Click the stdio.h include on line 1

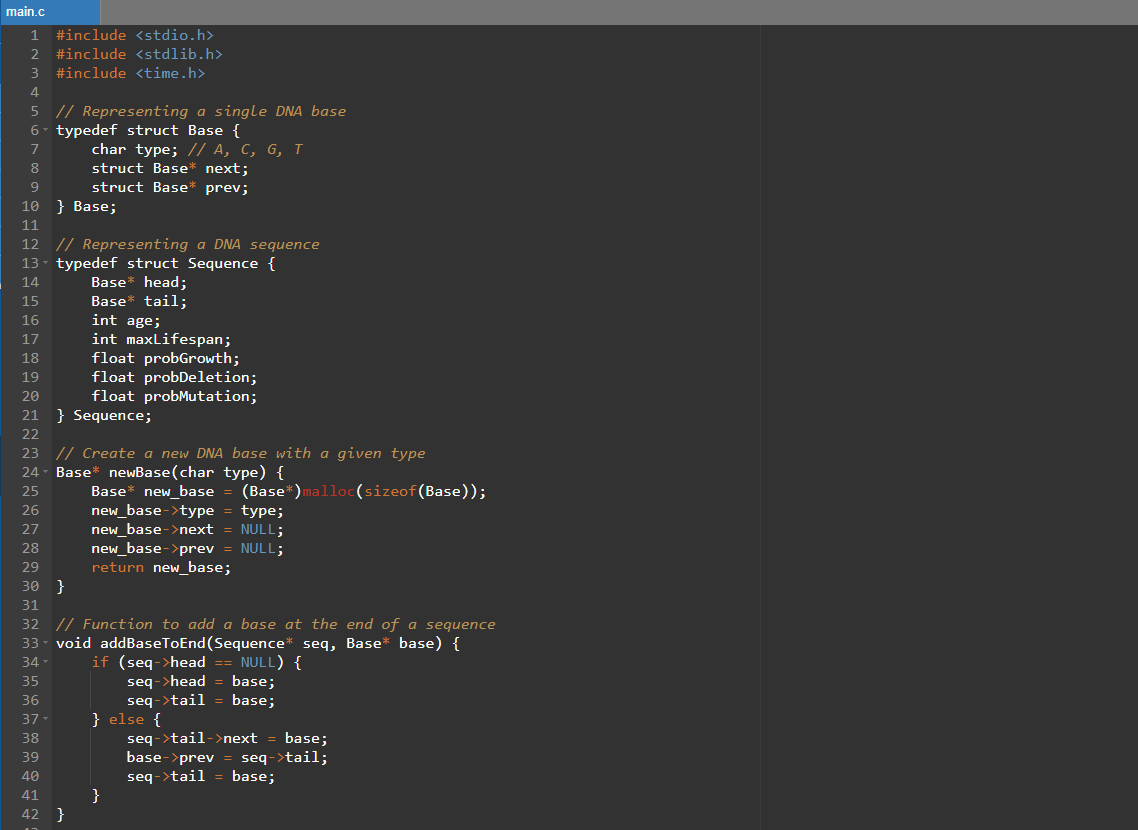174,35
